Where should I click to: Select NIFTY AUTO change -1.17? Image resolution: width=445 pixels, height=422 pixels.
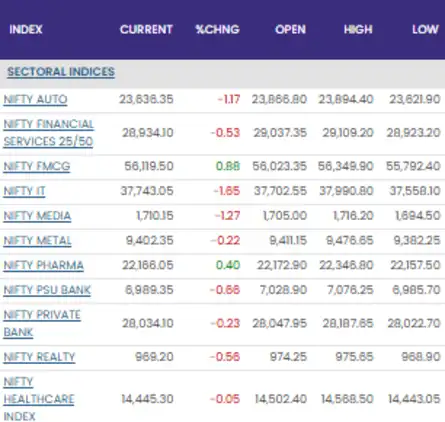229,99
